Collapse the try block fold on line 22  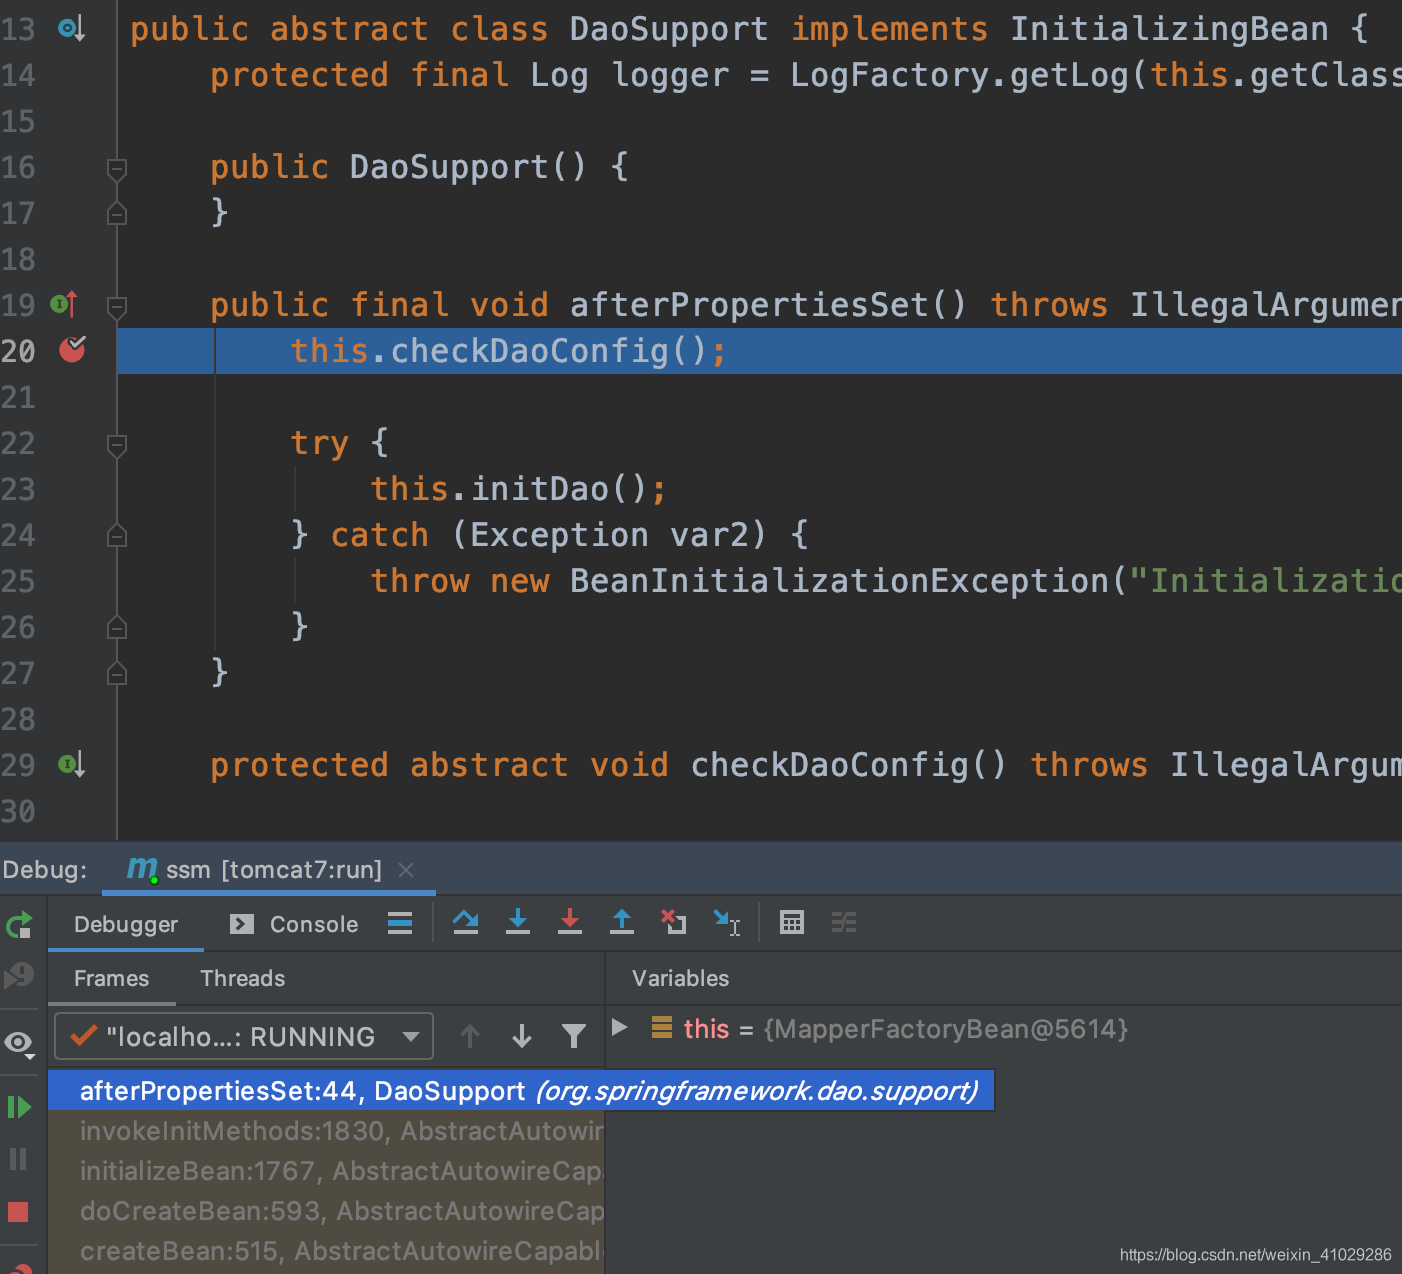click(x=117, y=444)
